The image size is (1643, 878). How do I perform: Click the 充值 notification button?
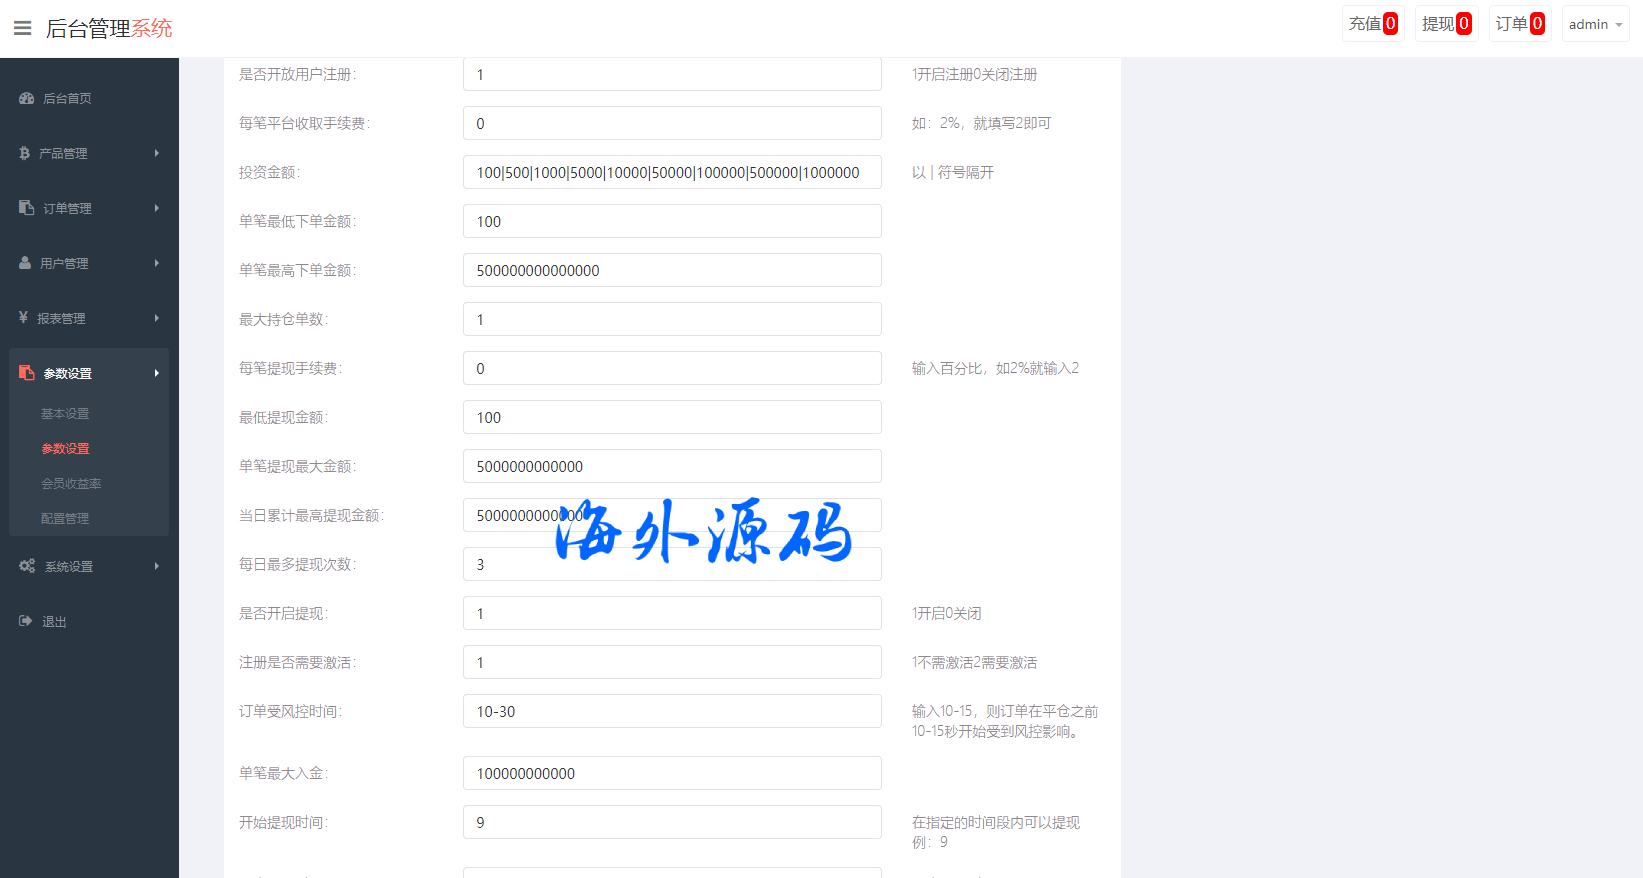[x=1372, y=24]
